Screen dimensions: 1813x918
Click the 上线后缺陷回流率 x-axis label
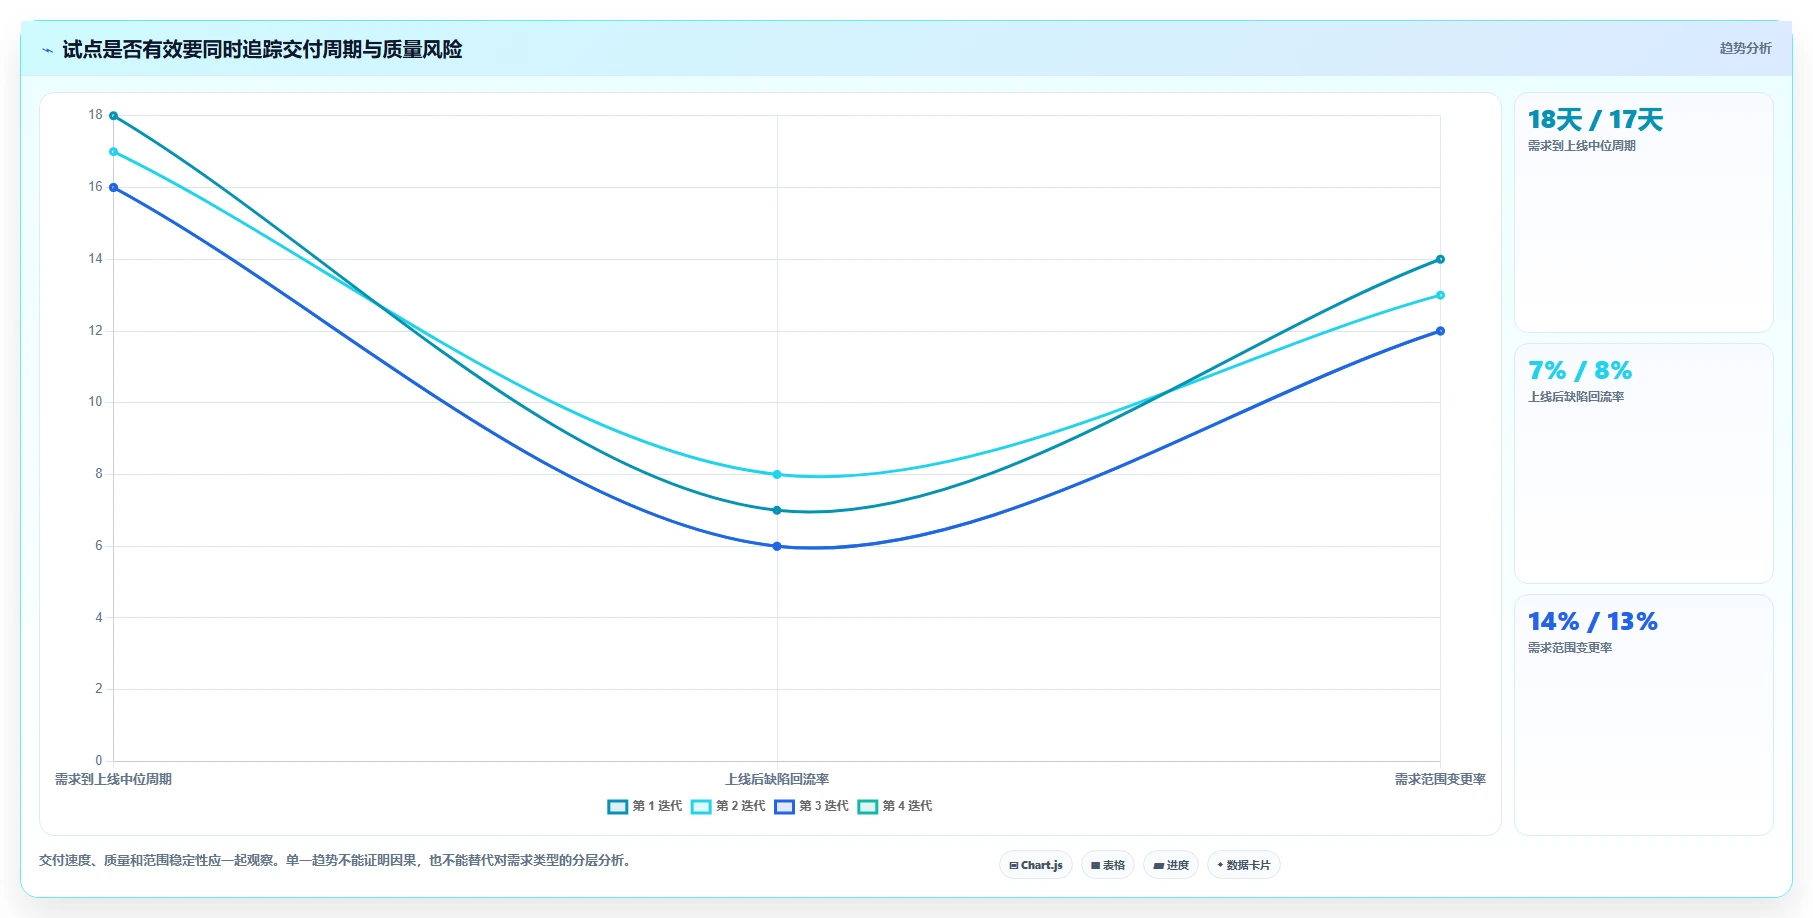click(x=777, y=779)
